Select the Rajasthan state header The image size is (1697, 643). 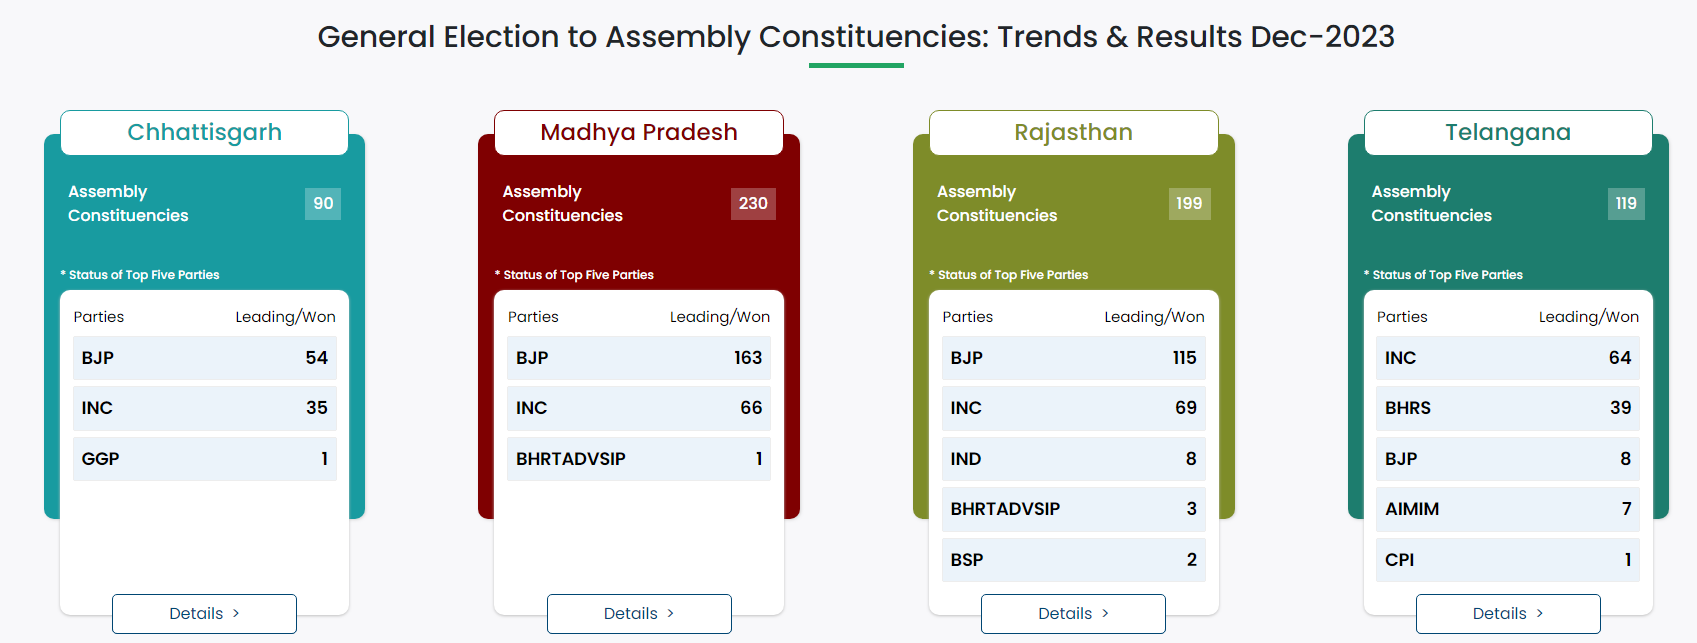click(1073, 132)
